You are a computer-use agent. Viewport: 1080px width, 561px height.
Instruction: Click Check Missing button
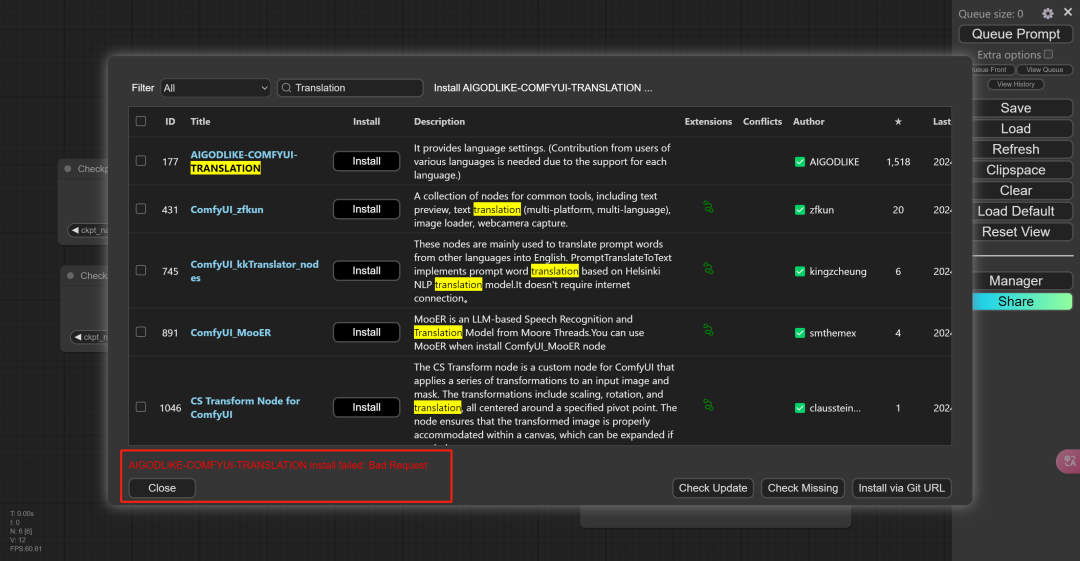[802, 488]
